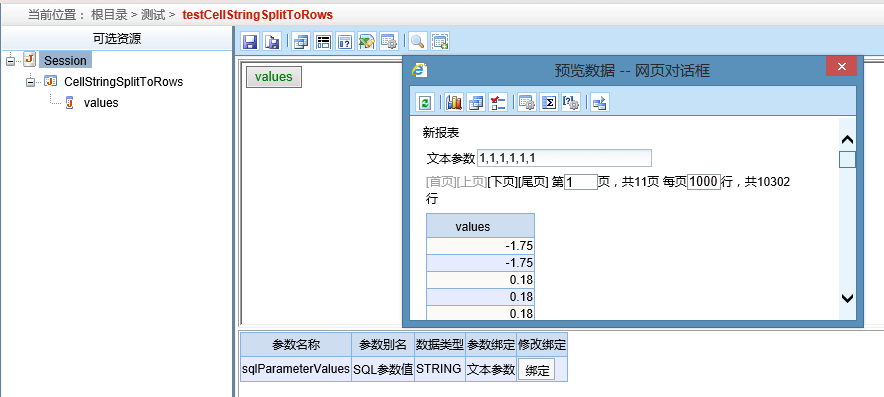Collapse the CellStringSplitToRows node
This screenshot has width=884, height=397.
[30, 82]
